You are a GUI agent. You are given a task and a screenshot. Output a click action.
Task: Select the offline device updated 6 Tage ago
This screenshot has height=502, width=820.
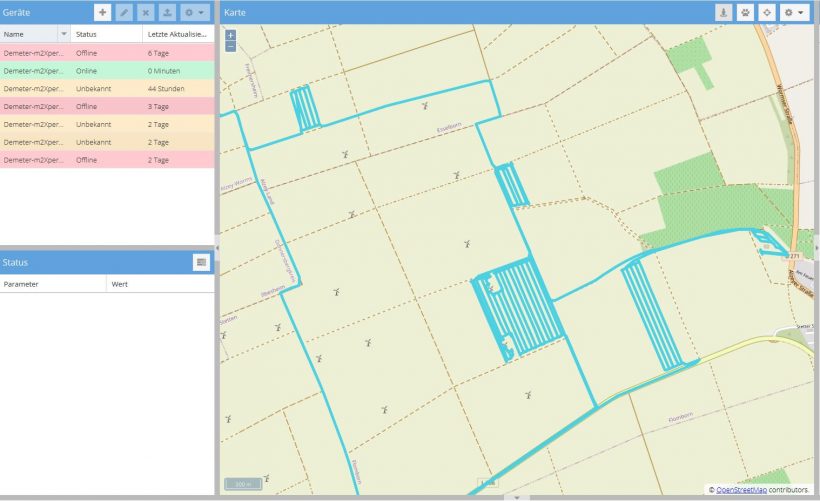(x=106, y=52)
